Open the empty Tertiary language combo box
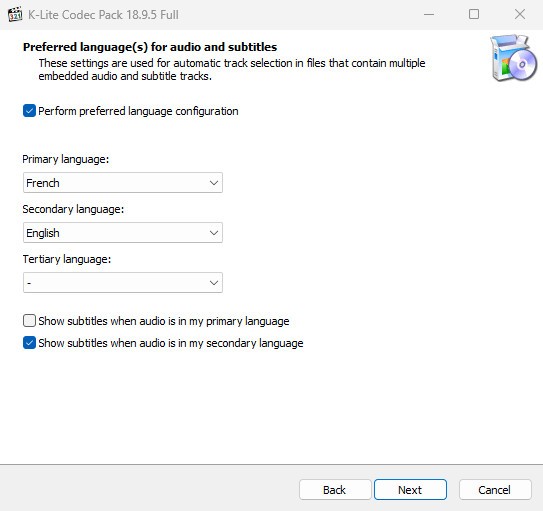Viewport: 543px width, 511px height. 123,283
